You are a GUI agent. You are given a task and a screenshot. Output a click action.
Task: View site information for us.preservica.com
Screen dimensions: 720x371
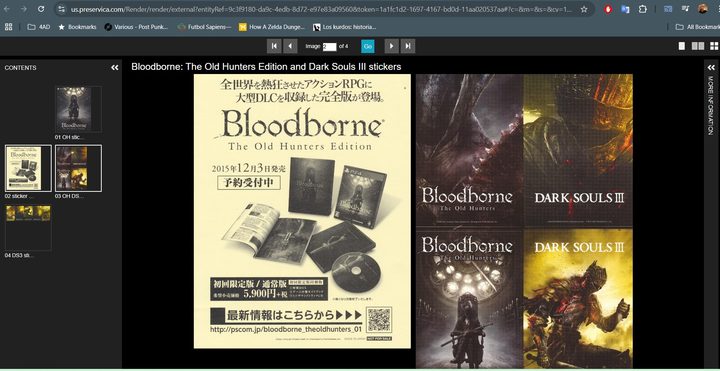(x=61, y=9)
